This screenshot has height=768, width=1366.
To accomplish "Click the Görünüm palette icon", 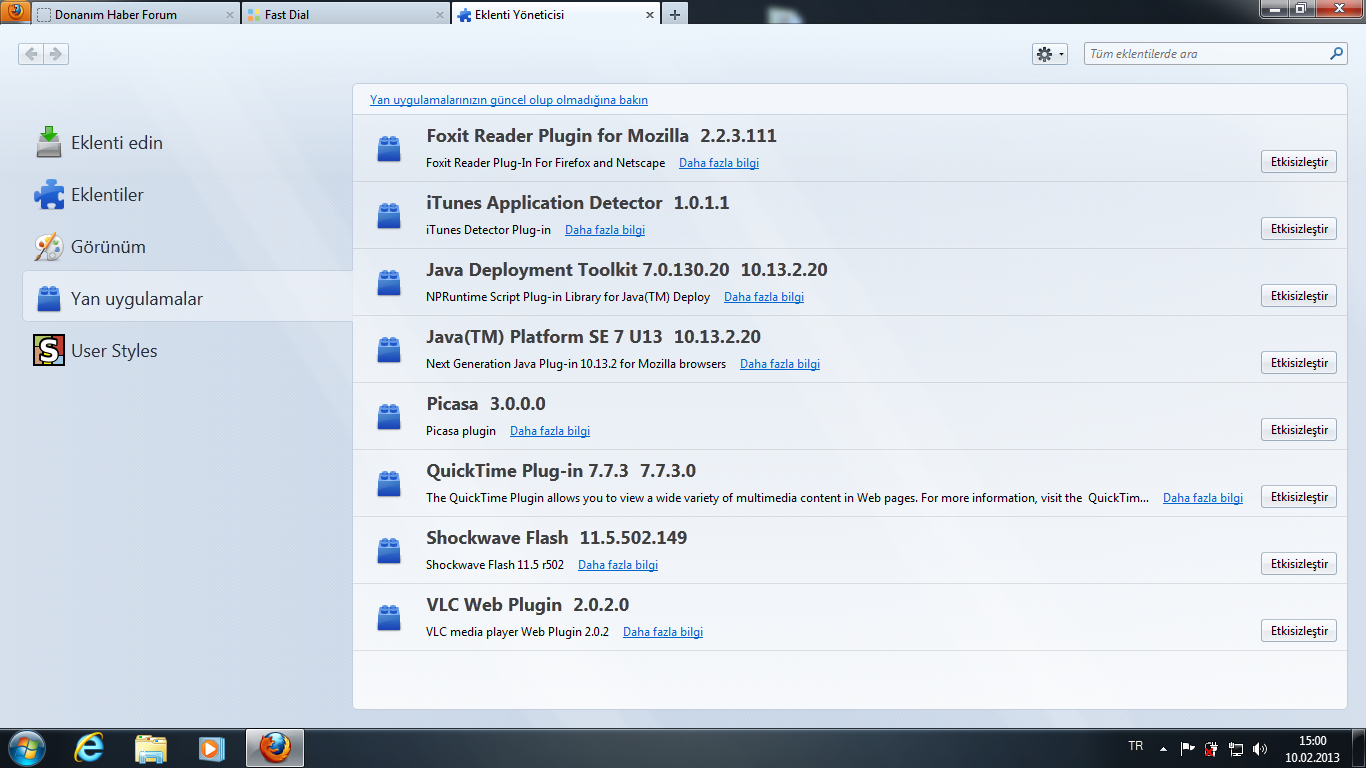I will [x=49, y=246].
